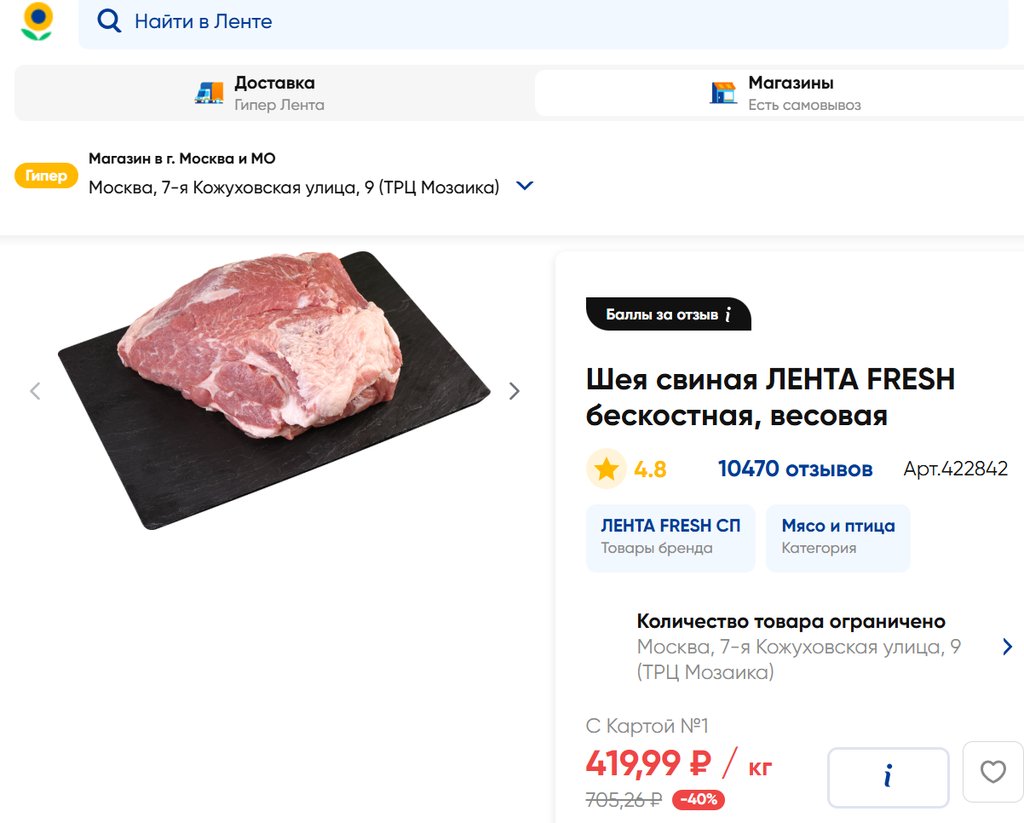1024x823 pixels.
Task: Click info icon in Баллы за отзыв badge
Action: [x=728, y=314]
